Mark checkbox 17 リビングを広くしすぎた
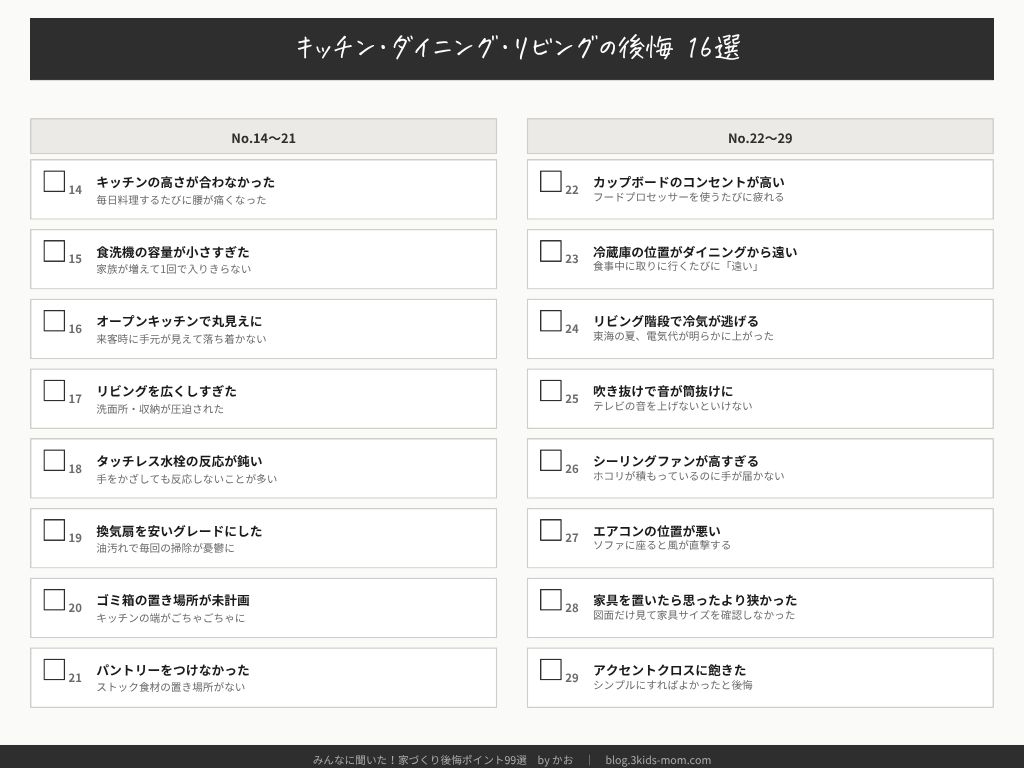The height and width of the screenshot is (768, 1024). pyautogui.click(x=54, y=391)
